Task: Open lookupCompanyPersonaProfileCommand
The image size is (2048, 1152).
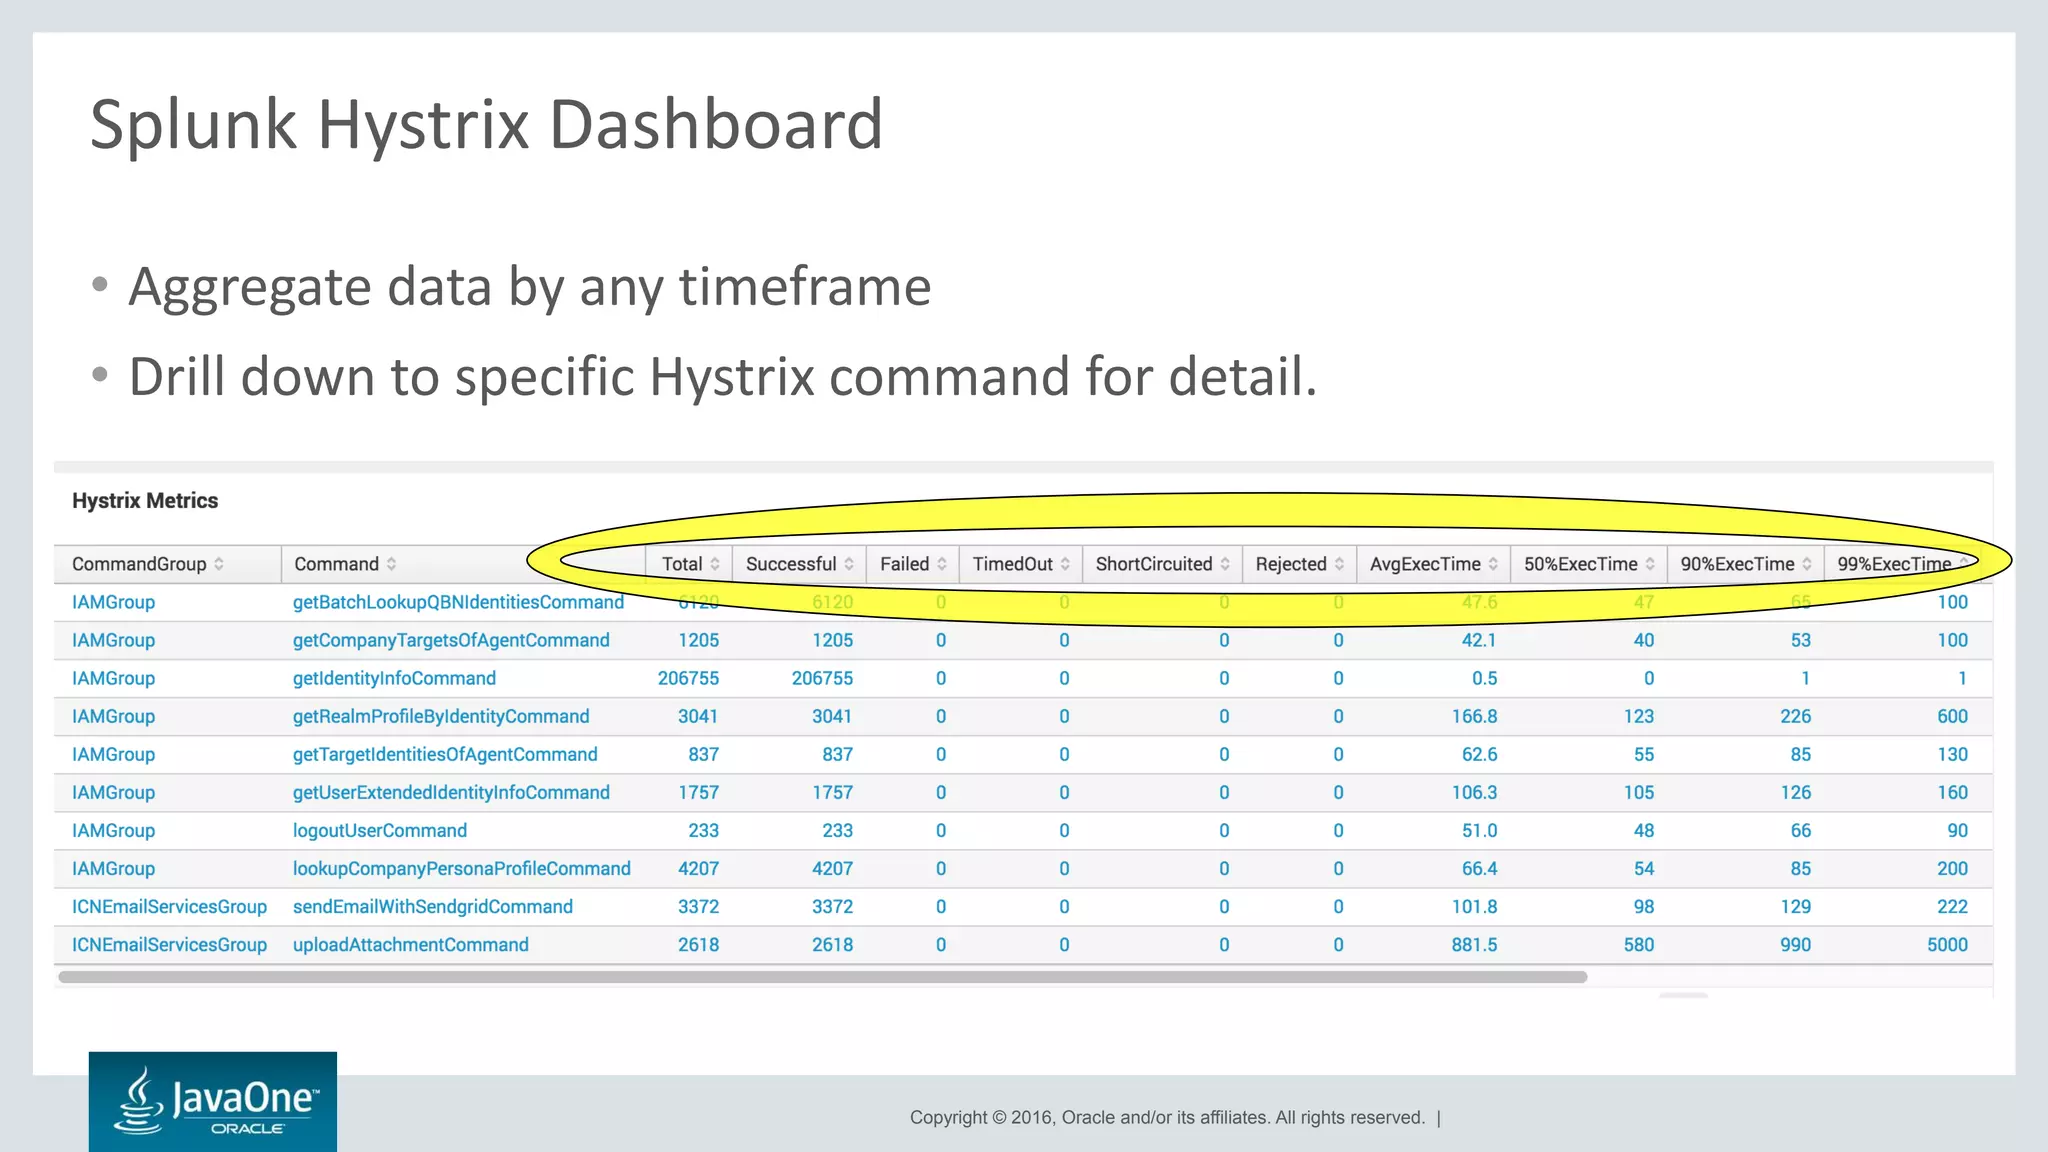Action: point(461,868)
